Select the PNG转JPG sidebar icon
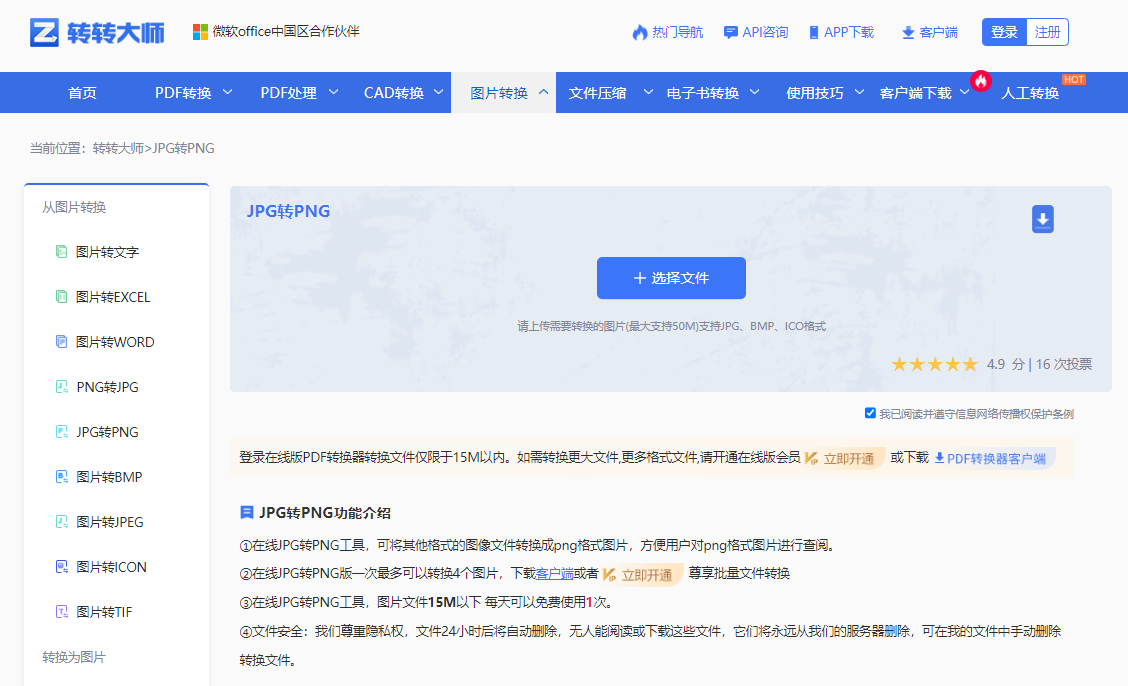Screen dimensions: 1128x686 [x=62, y=387]
